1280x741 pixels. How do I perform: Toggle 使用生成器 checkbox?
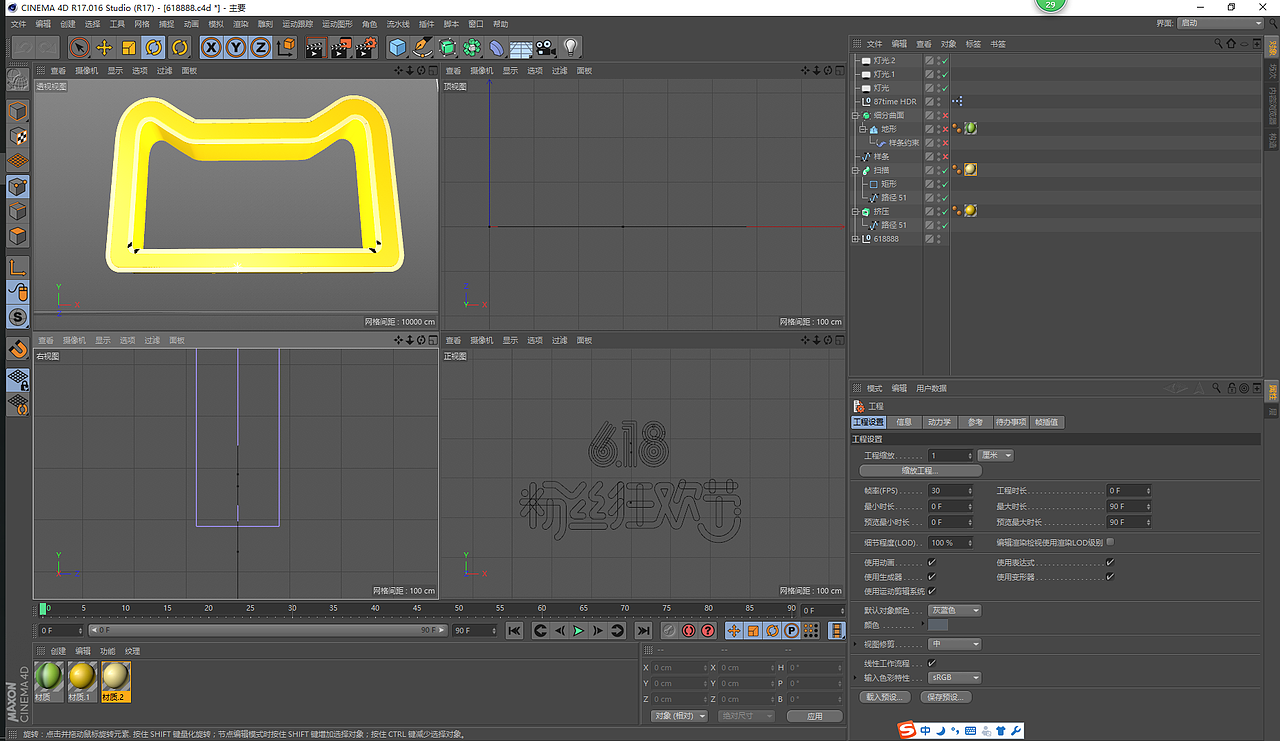coord(932,577)
